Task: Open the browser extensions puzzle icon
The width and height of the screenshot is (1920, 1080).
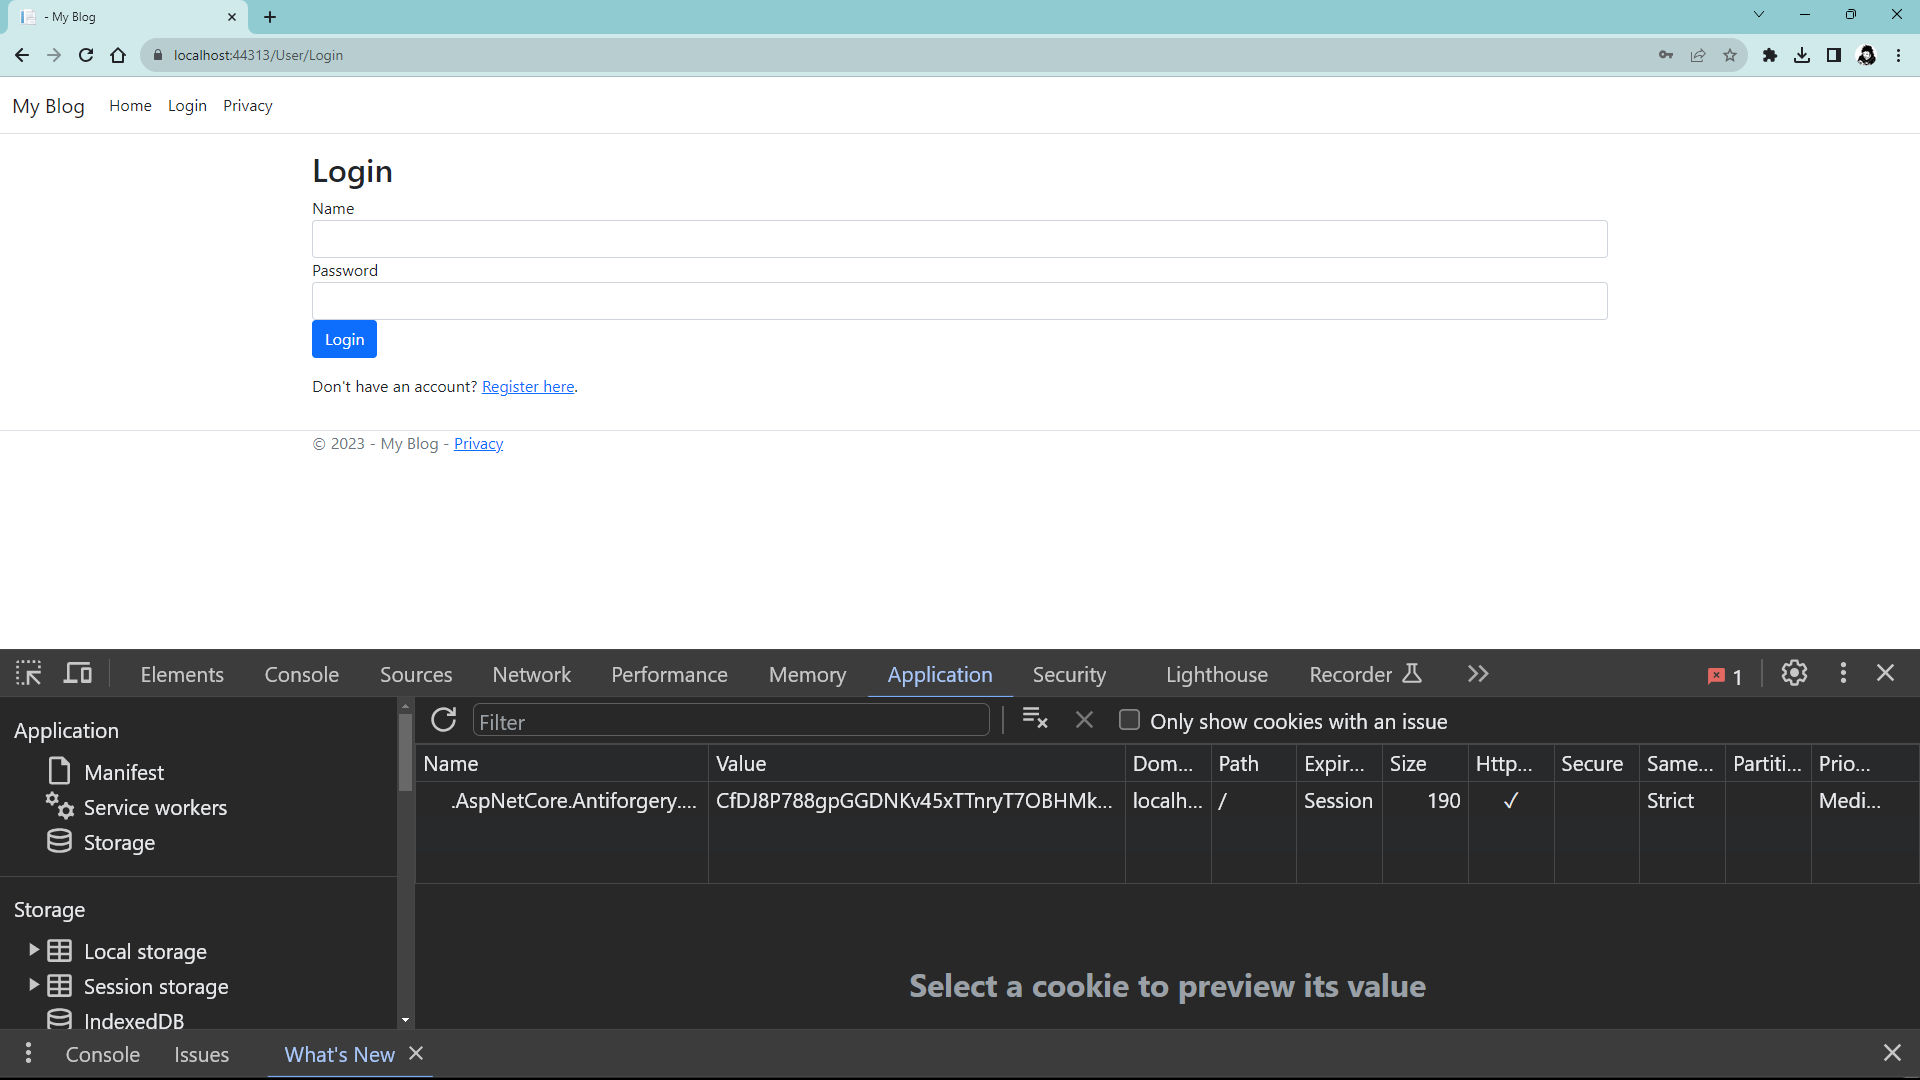Action: click(x=1770, y=55)
